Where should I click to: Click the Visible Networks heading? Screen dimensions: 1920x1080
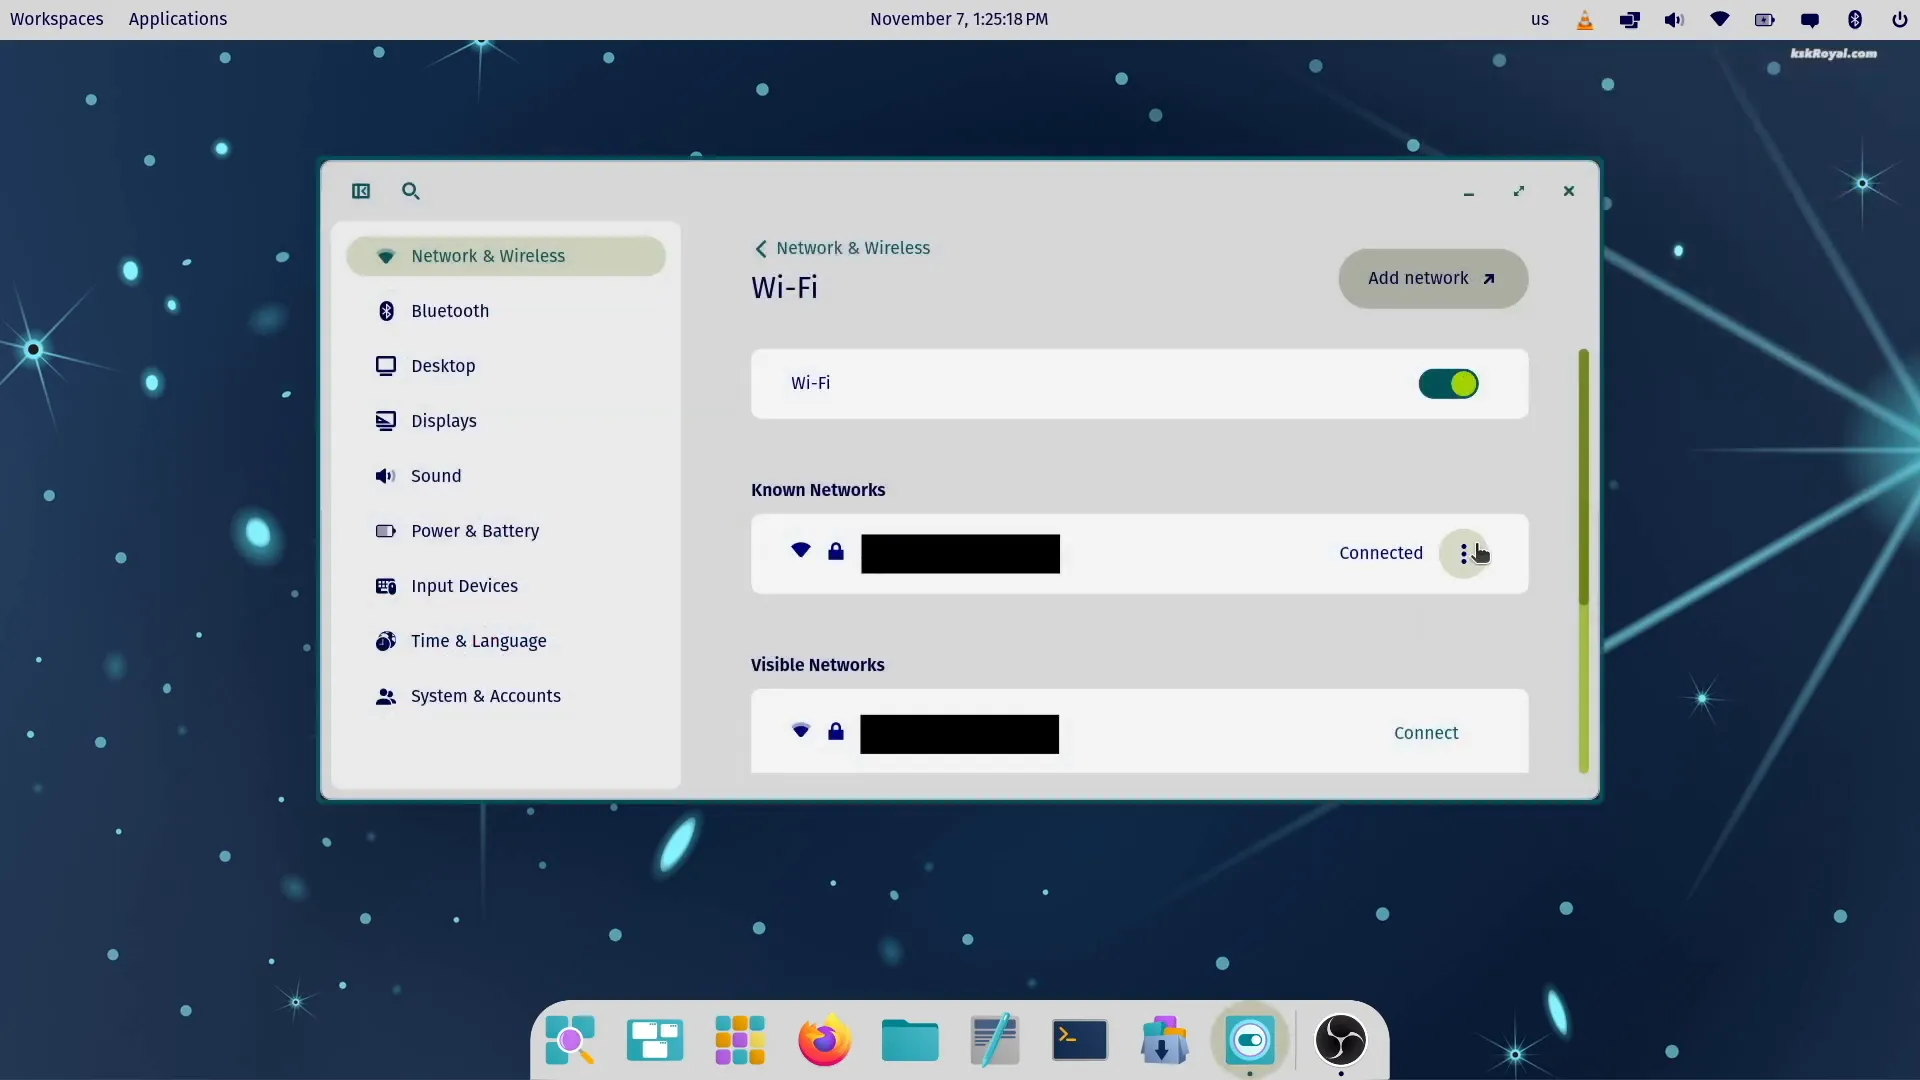[x=818, y=665]
